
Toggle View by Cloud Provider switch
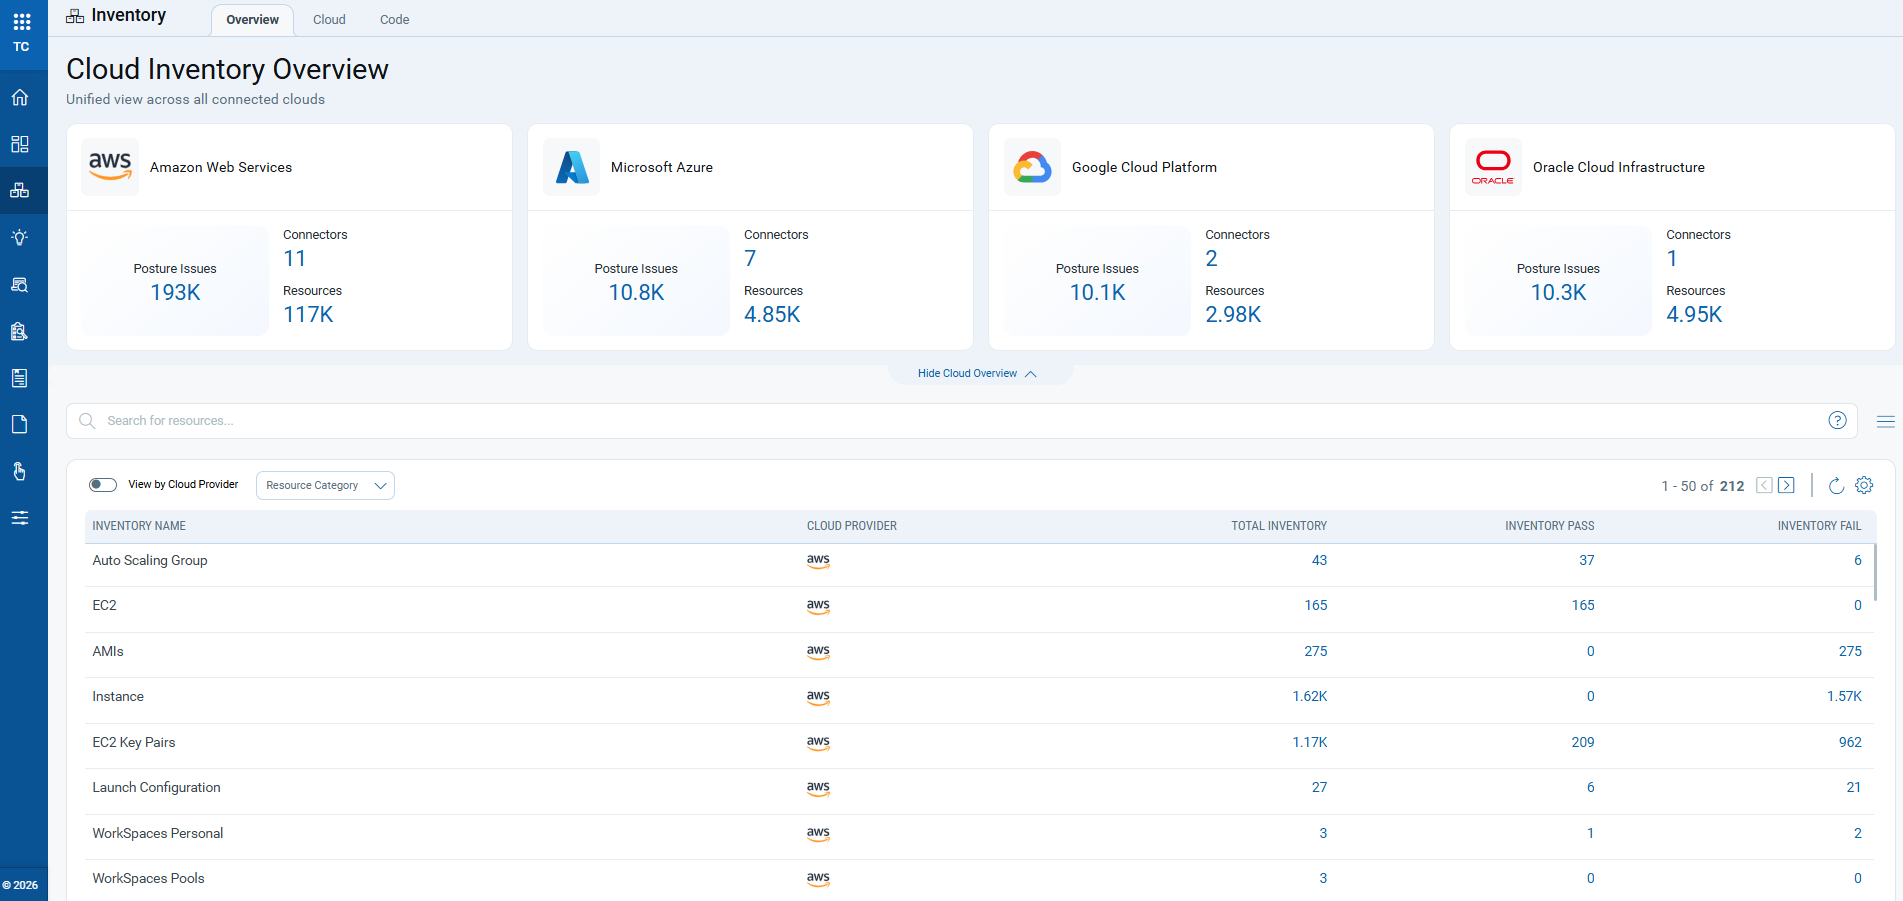click(103, 485)
